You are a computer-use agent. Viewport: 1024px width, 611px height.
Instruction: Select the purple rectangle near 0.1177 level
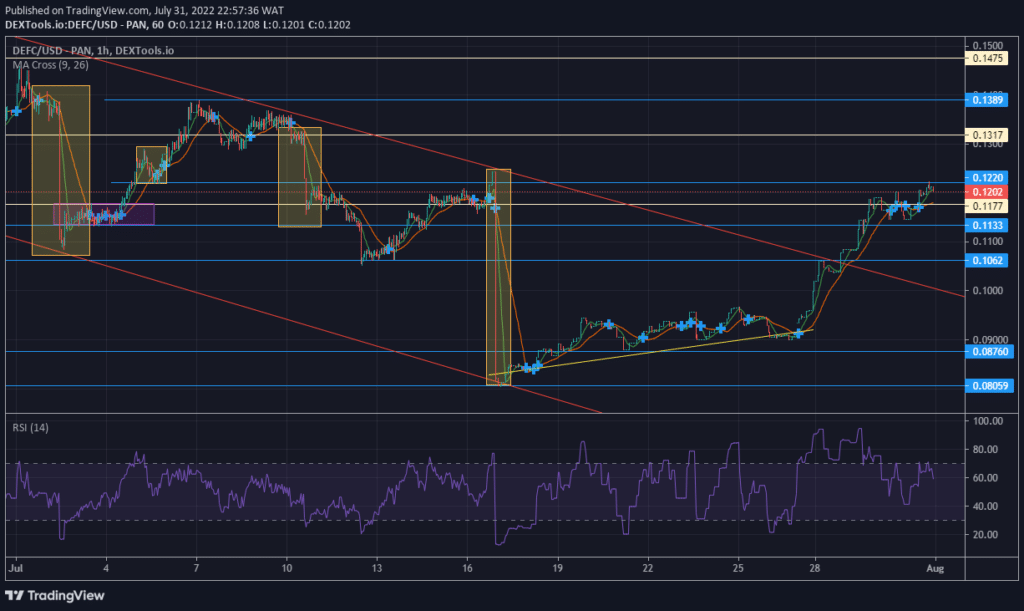pos(104,214)
